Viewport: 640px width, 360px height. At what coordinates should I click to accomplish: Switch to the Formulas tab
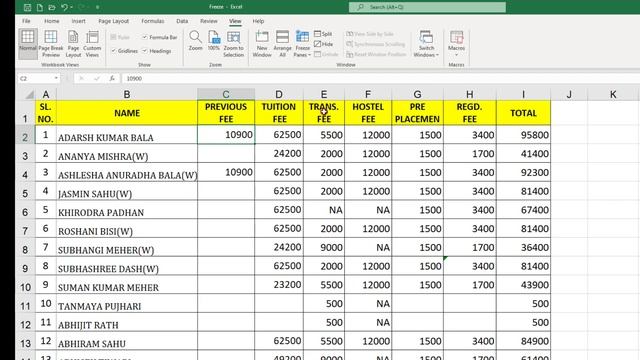(x=153, y=21)
